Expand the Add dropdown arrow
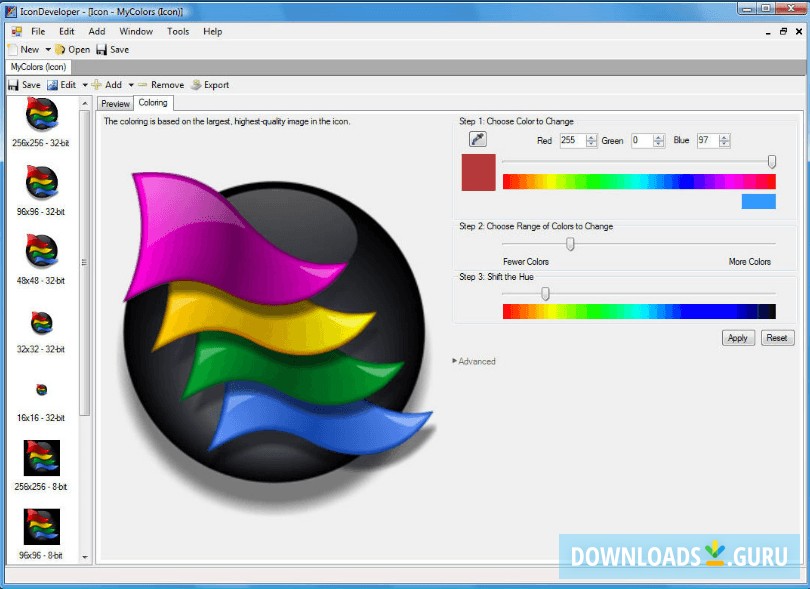810x589 pixels. pos(131,85)
